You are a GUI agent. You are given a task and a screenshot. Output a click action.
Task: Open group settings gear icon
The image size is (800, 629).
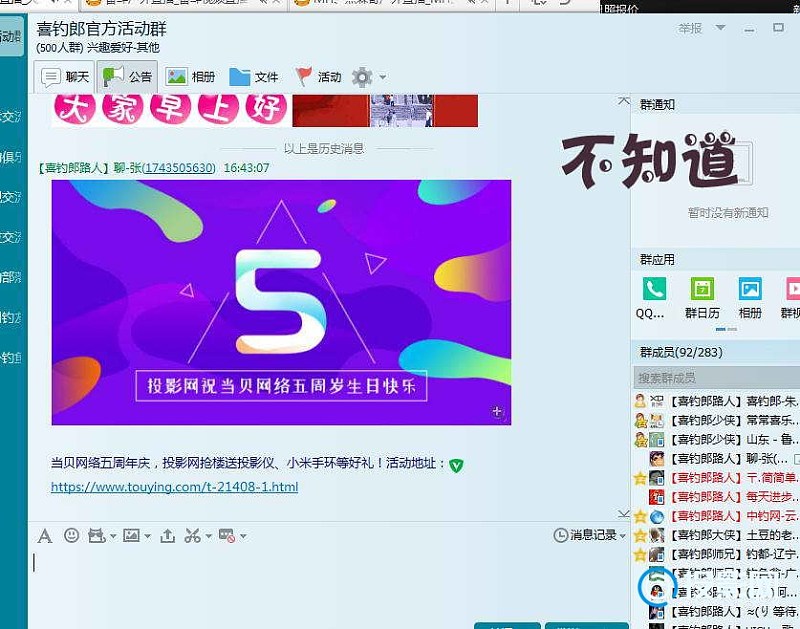tap(362, 77)
